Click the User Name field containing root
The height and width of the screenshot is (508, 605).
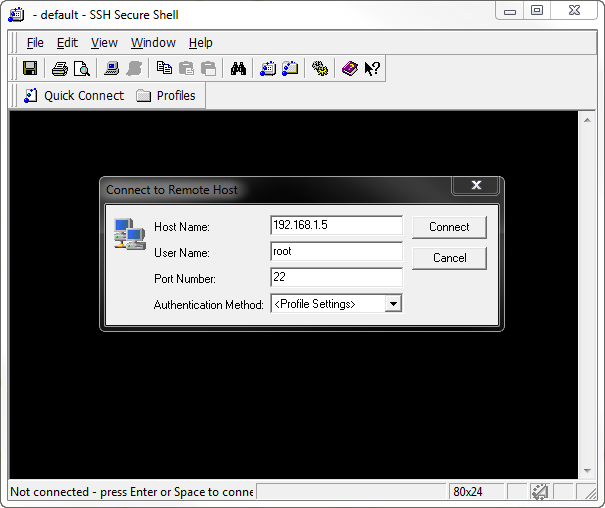tap(336, 251)
